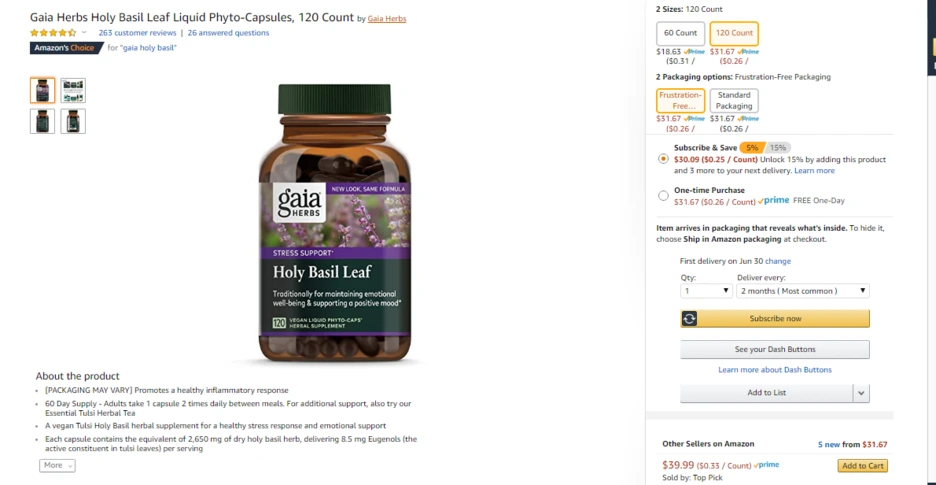Open the Qty dropdown
The image size is (936, 485).
coord(706,291)
